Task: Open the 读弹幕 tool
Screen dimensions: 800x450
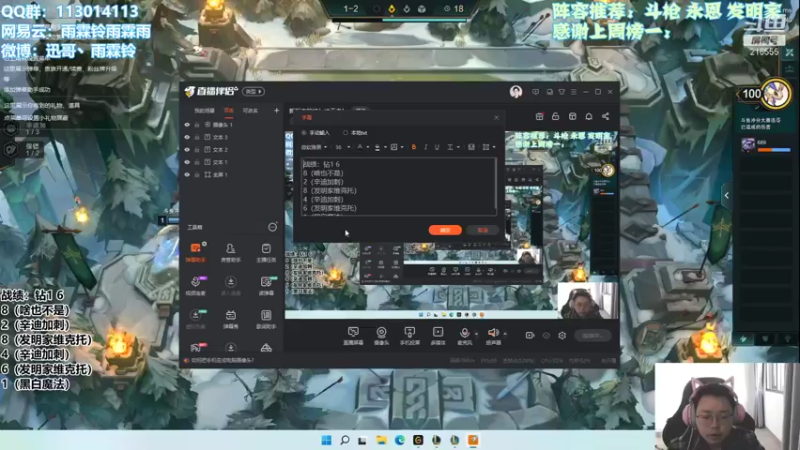Action: click(266, 286)
